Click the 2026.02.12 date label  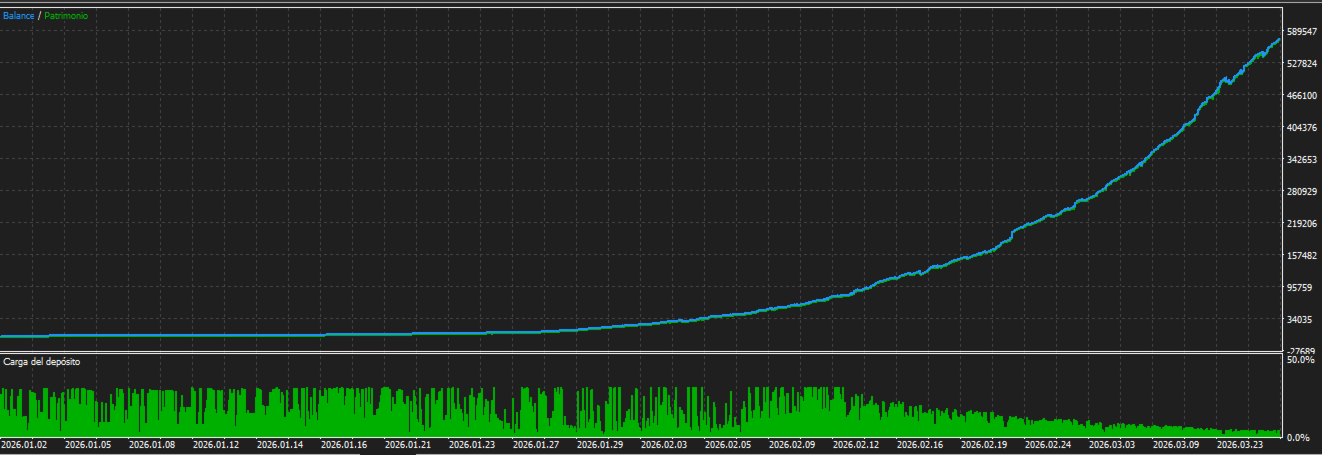click(x=856, y=444)
